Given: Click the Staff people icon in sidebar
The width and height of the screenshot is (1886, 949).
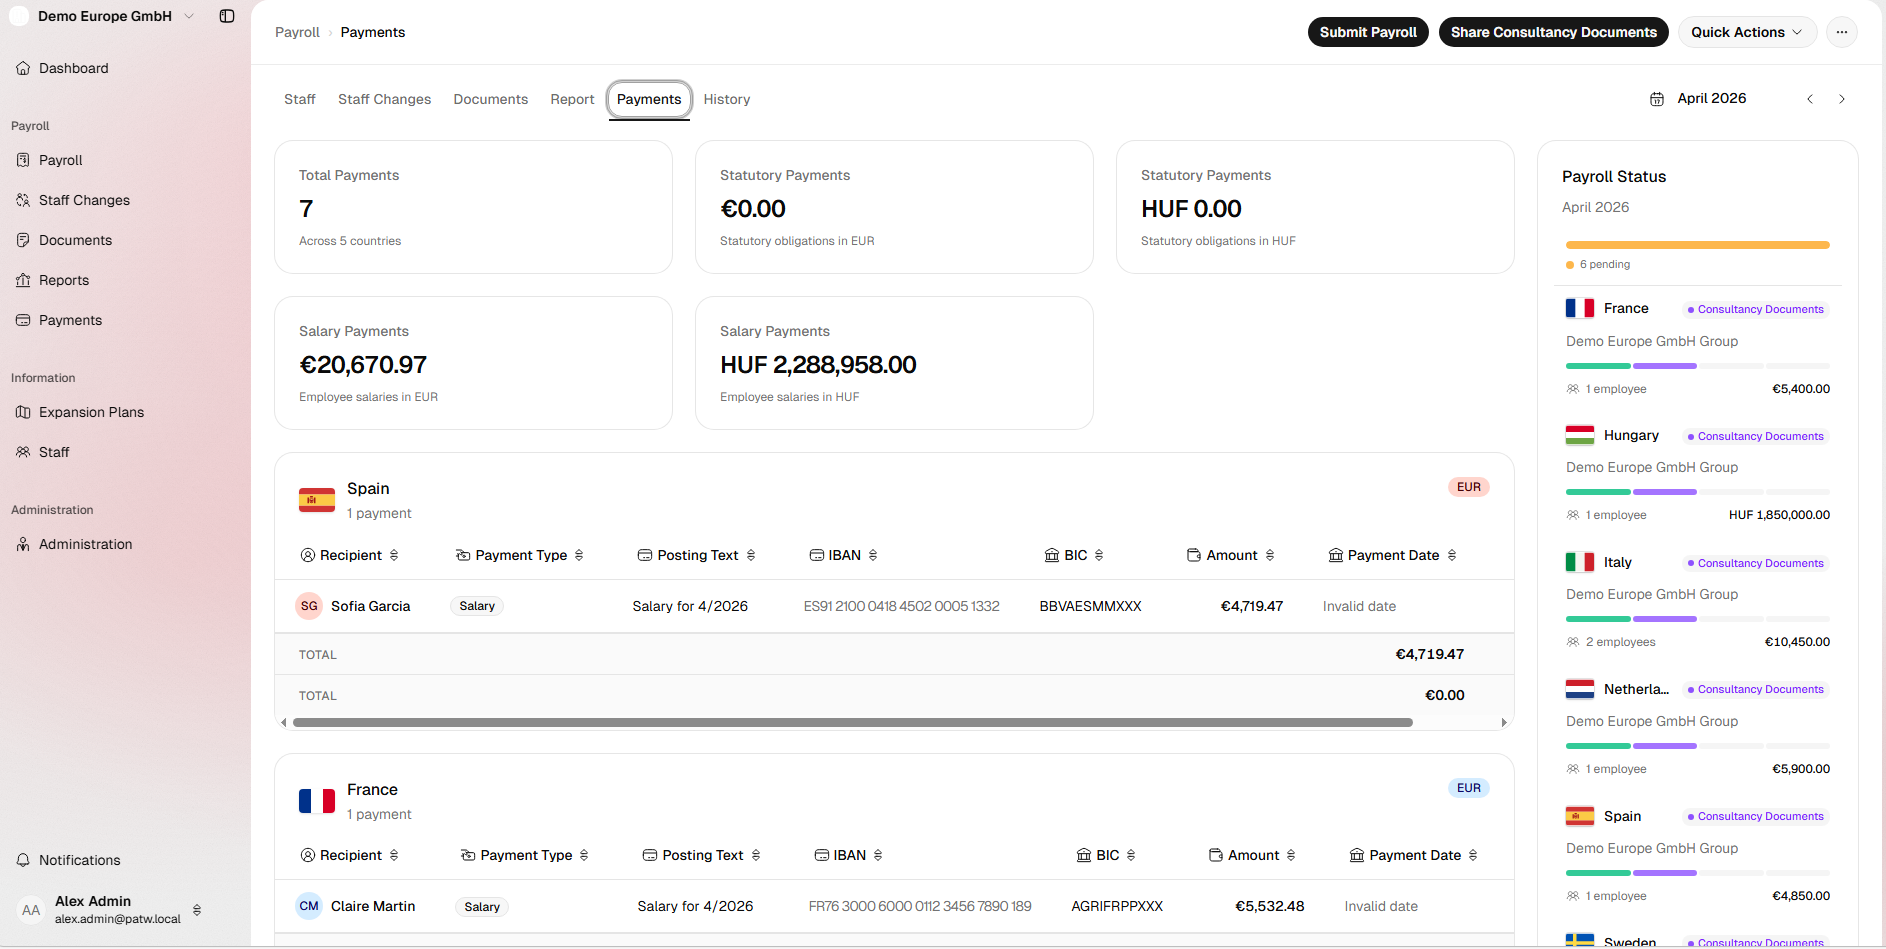Looking at the screenshot, I should click(x=23, y=452).
